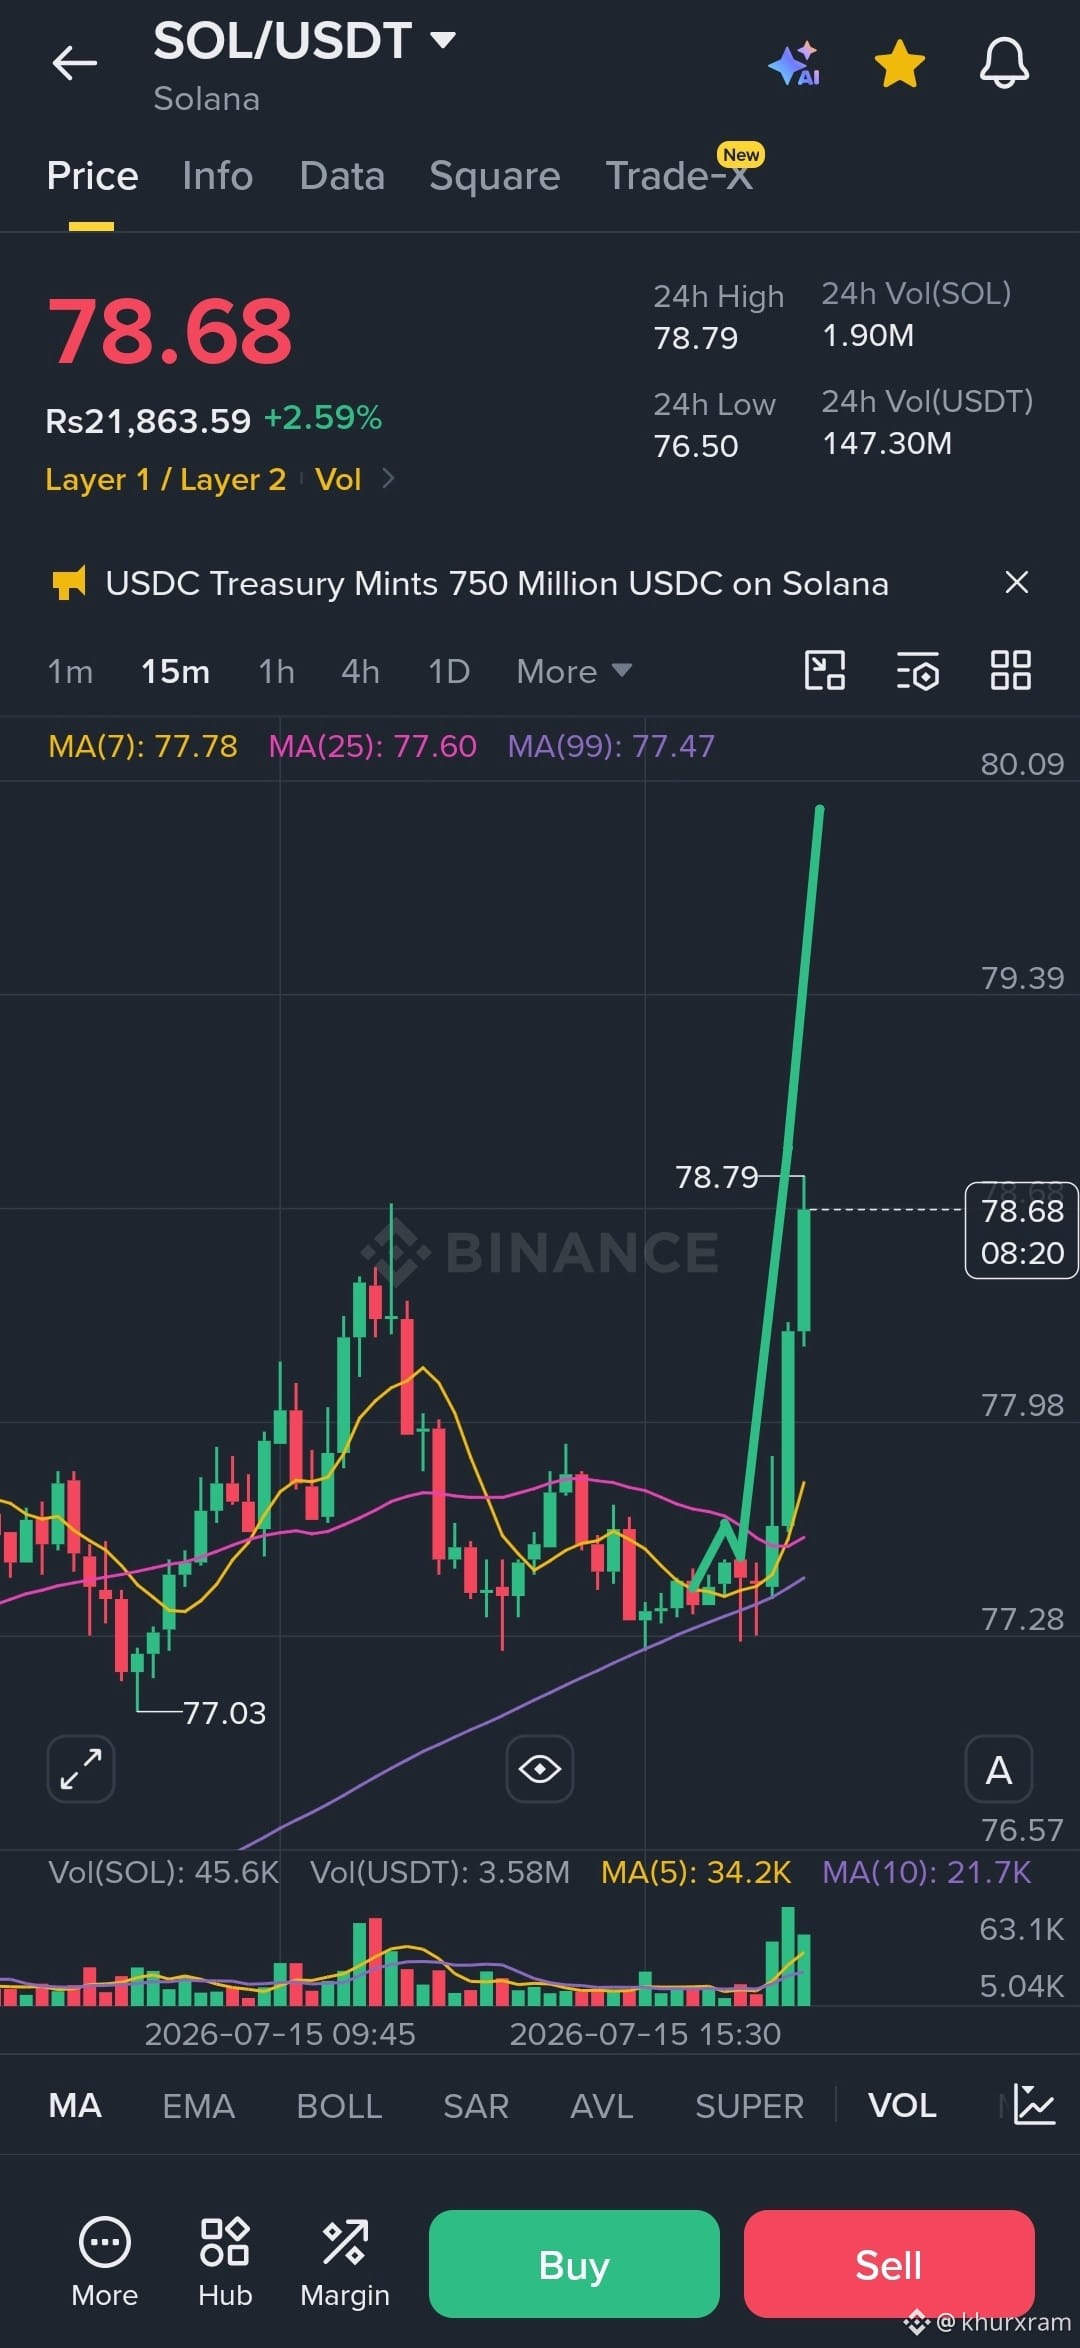Viewport: 1080px width, 2348px height.
Task: Tap the 24h Vol(USDT) 147.30M value
Action: pos(887,443)
